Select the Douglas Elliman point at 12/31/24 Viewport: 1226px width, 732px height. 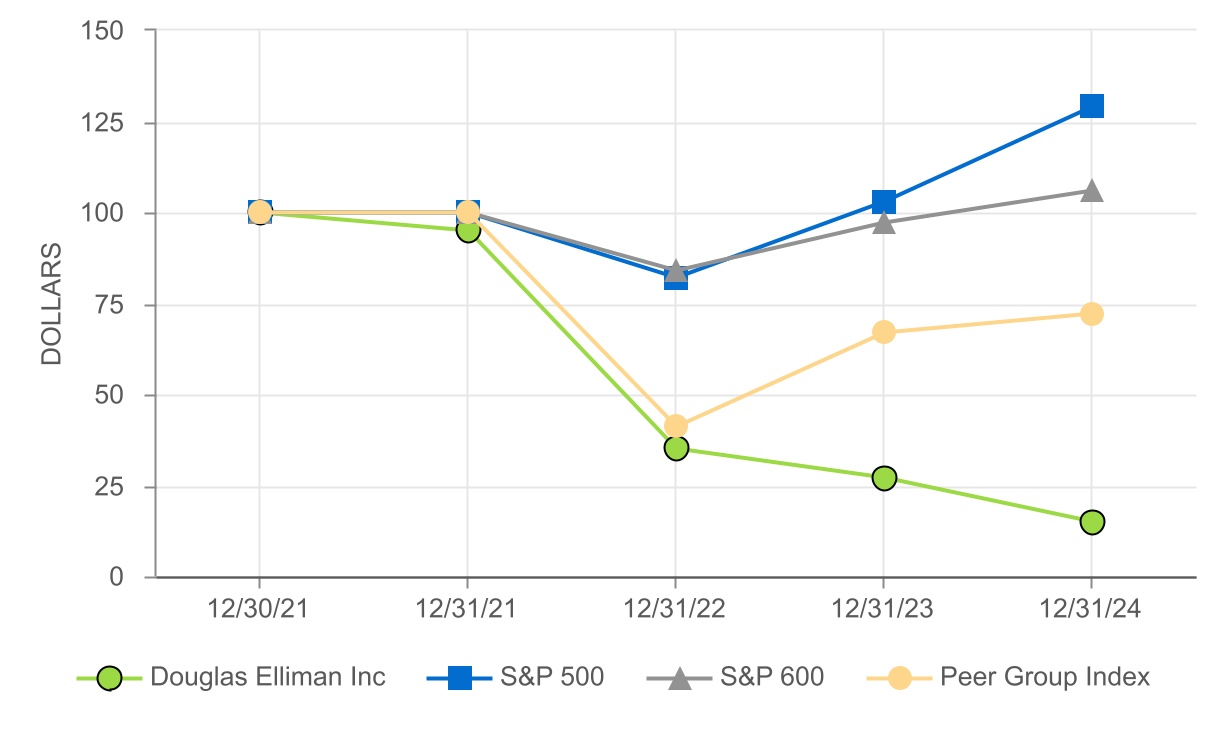(1092, 522)
